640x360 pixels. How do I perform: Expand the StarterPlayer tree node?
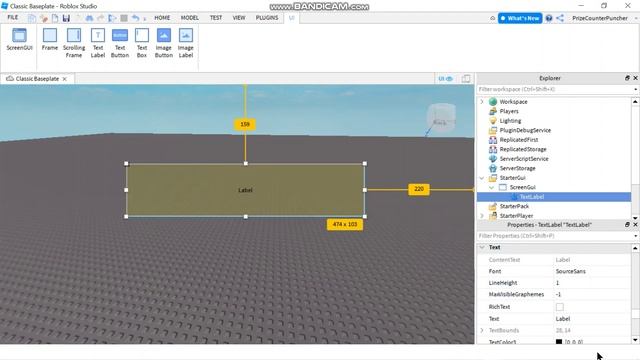[x=482, y=216]
